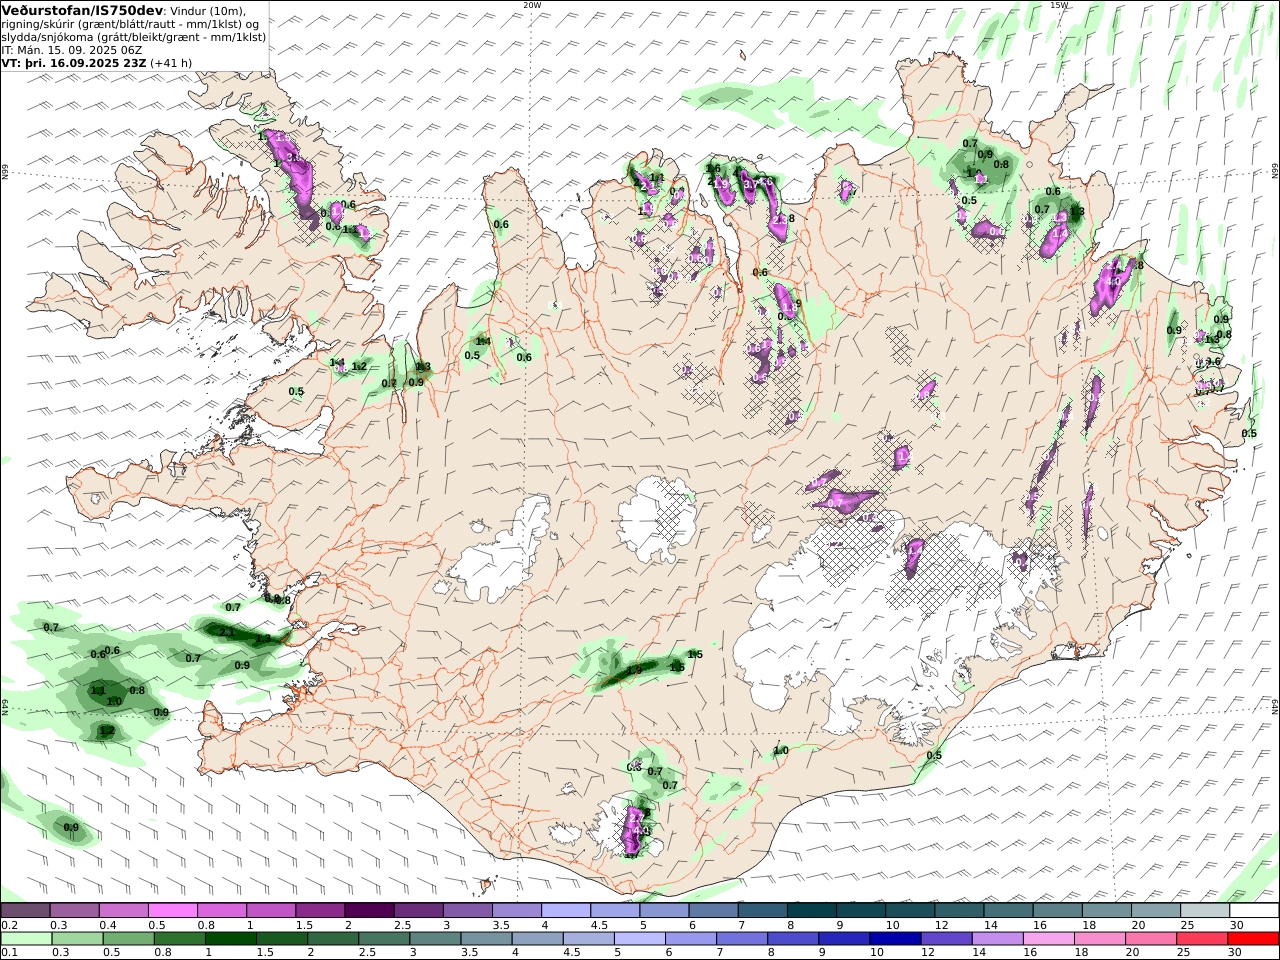
Task: Click the 'VT: þri. 16.09.2025 23Z' valid time
Action: pyautogui.click(x=74, y=62)
